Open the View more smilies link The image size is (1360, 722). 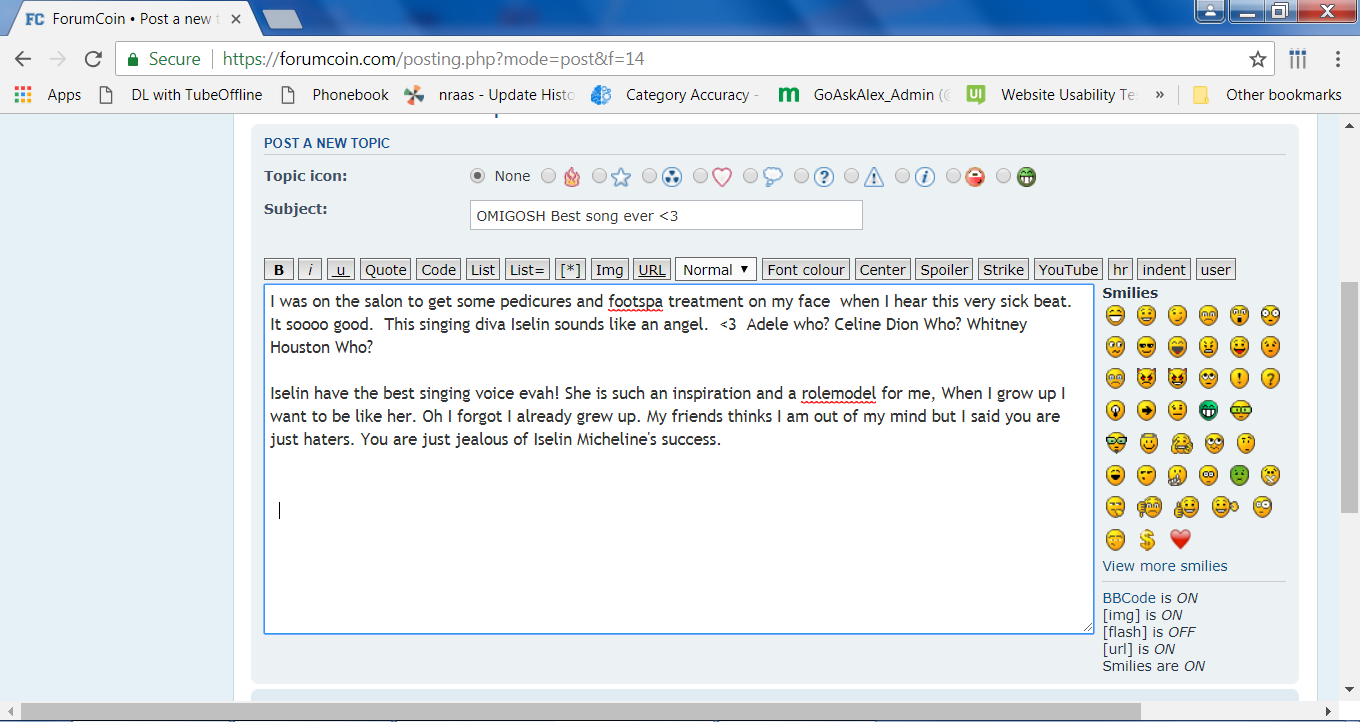1164,566
